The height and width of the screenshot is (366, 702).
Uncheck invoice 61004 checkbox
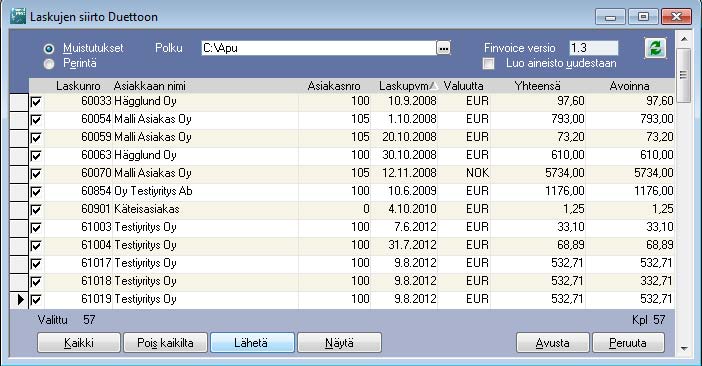[36, 245]
